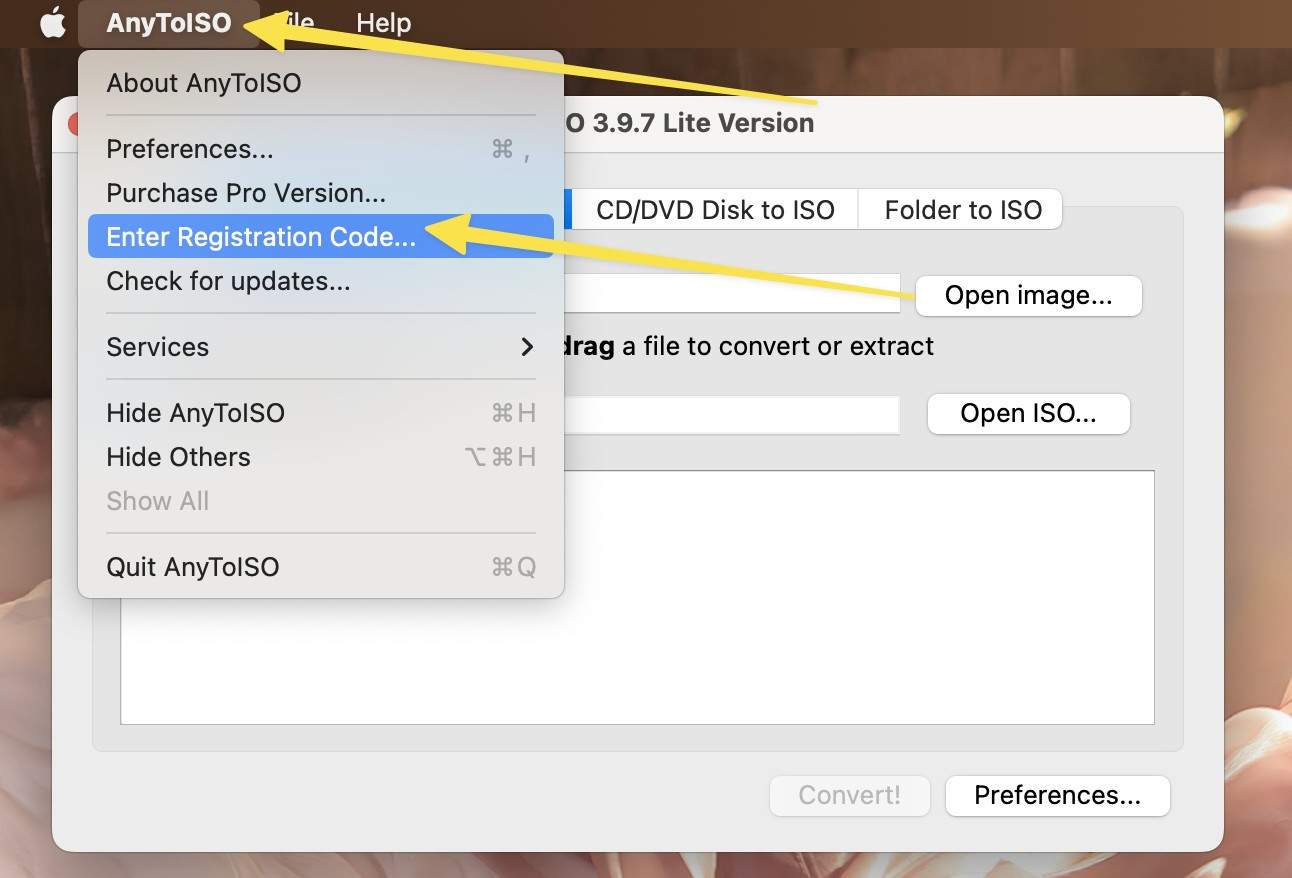Select Enter Registration Code
The height and width of the screenshot is (878, 1292).
pos(259,236)
